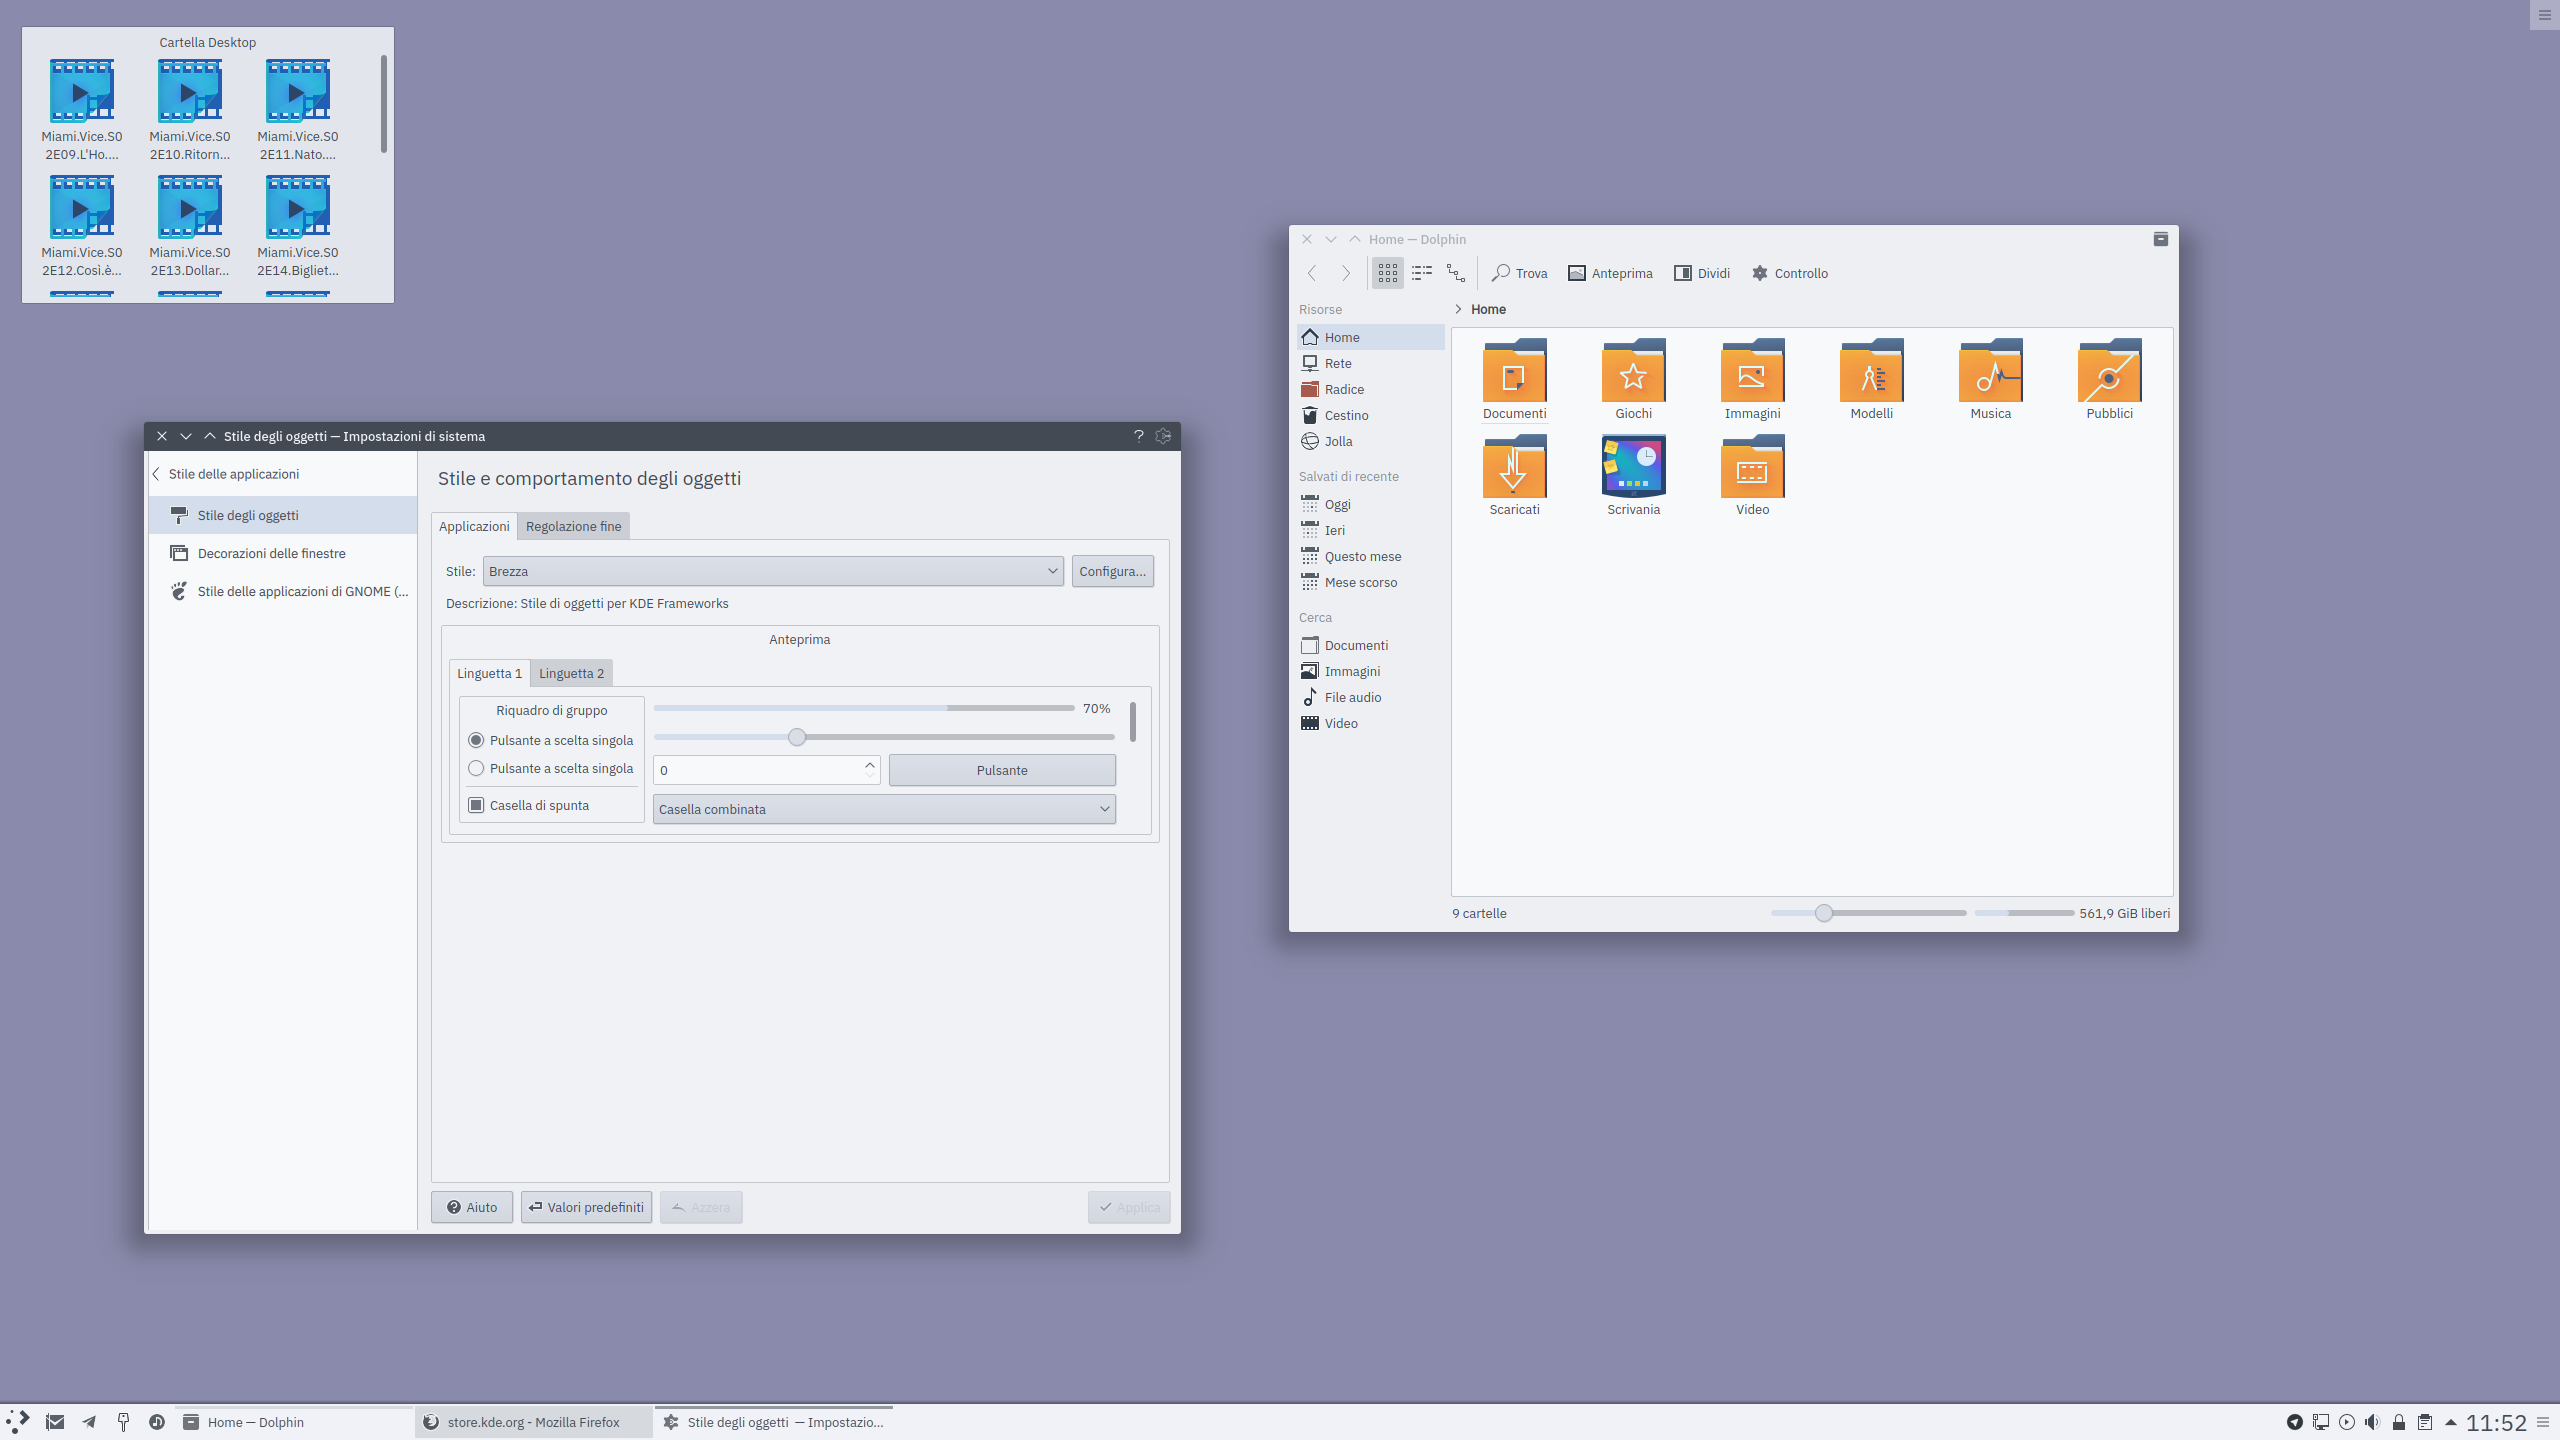
Task: Select Stile degli oggetti in sidebar
Action: pos(283,515)
